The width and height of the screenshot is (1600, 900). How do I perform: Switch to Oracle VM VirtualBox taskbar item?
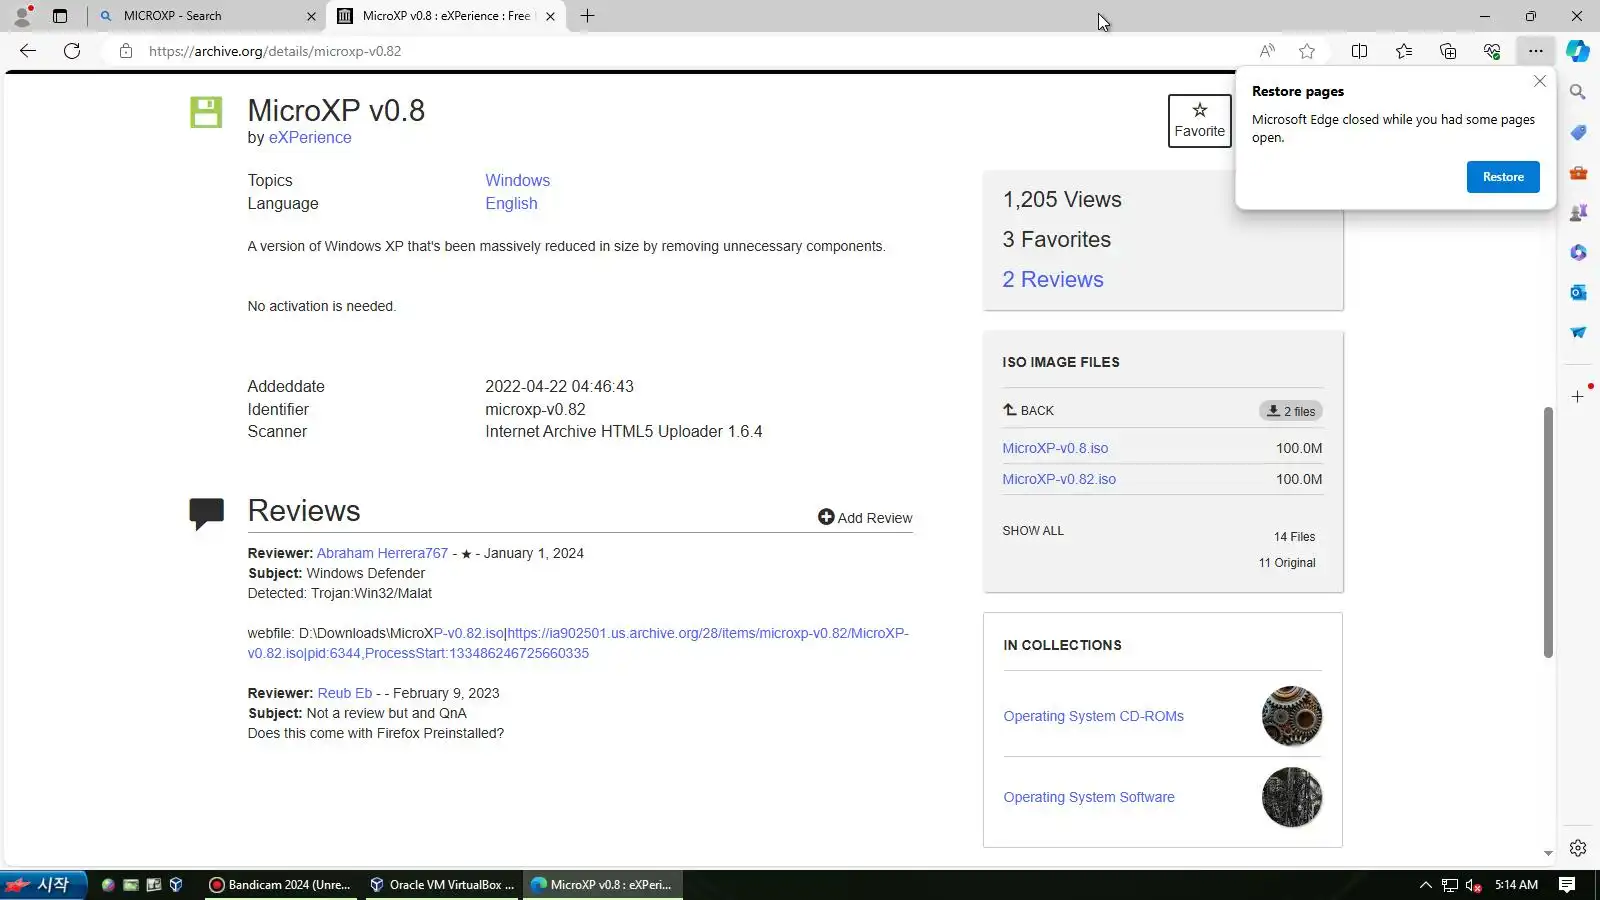click(x=441, y=885)
